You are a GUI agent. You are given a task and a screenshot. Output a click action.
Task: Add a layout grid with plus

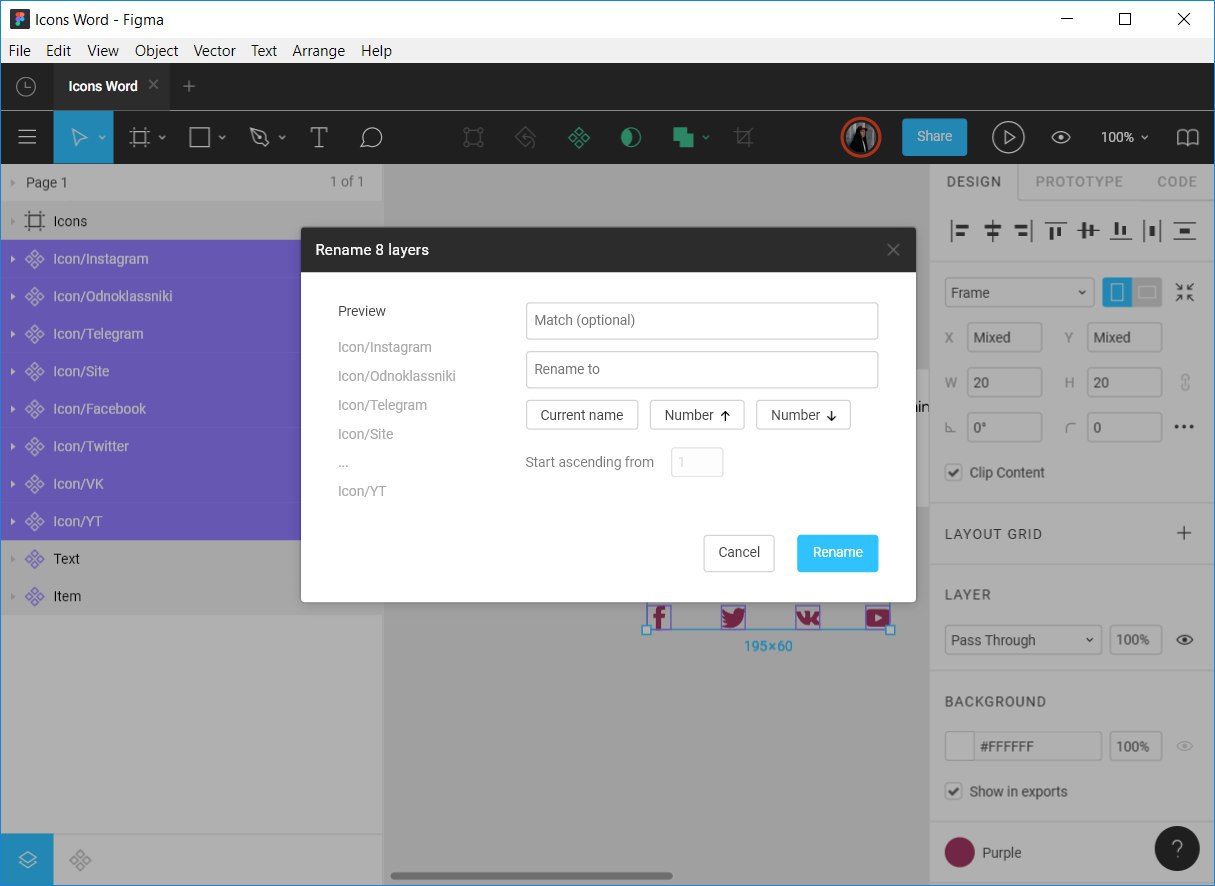tap(1184, 533)
